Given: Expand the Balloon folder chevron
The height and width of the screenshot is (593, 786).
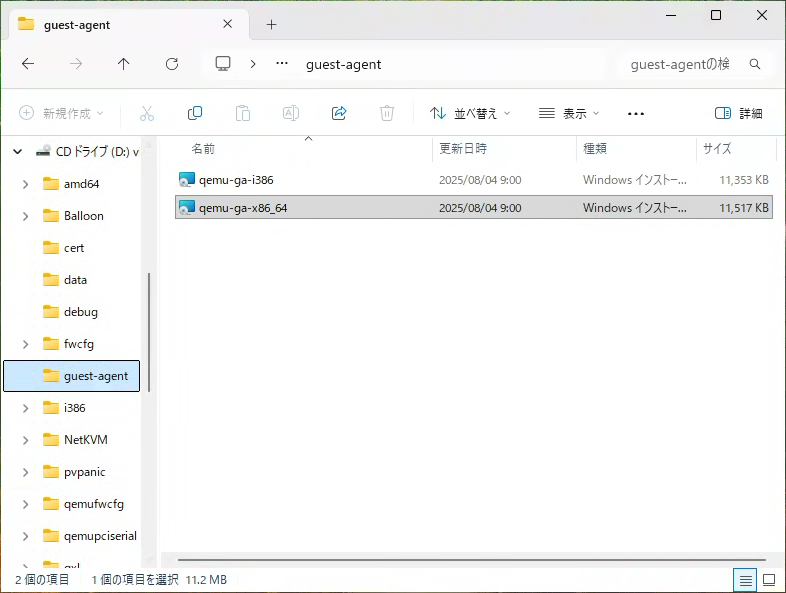Looking at the screenshot, I should 26,216.
